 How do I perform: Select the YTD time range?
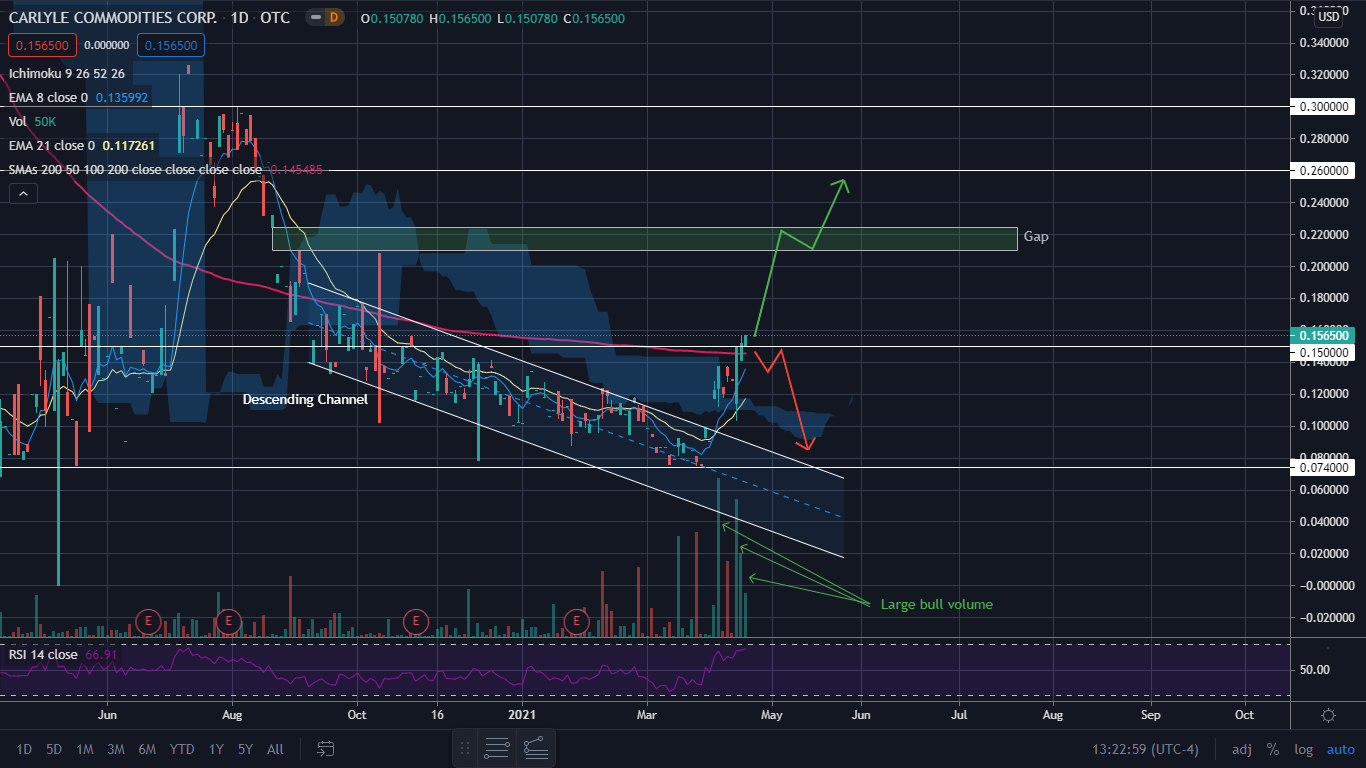tap(182, 749)
